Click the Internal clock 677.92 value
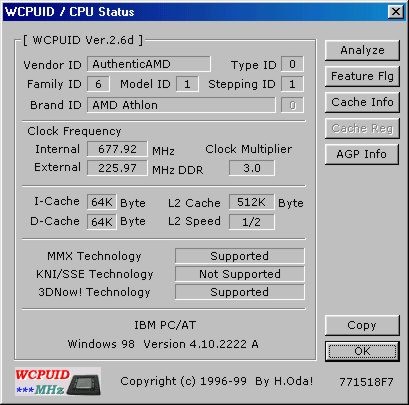Image resolution: width=409 pixels, height=405 pixels. (117, 149)
